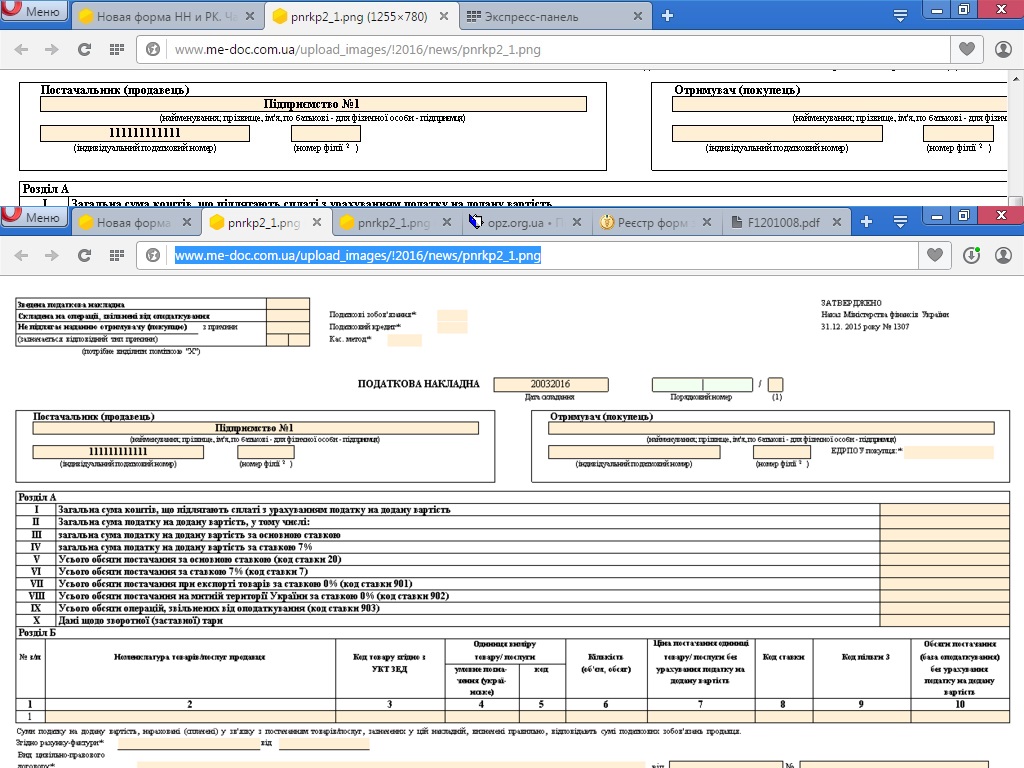The image size is (1024, 768).
Task: Expand the tab menu in the upper window
Action: 899,16
